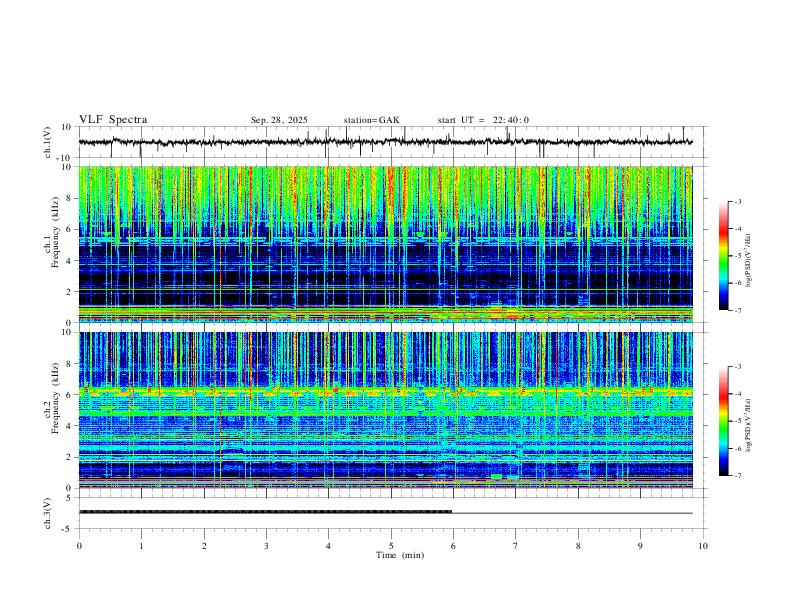This screenshot has height=612, width=792.
Task: Click the time axis tick label '5'
Action: (391, 546)
